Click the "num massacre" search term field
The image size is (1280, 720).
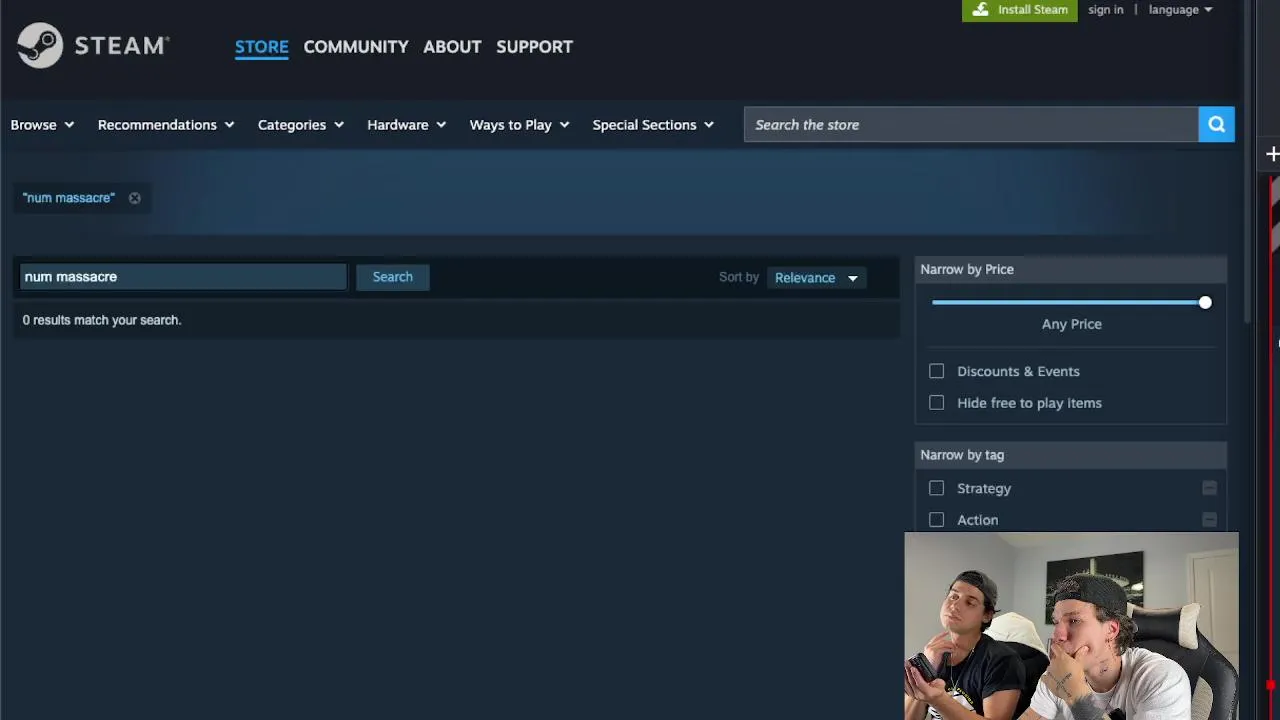pyautogui.click(x=183, y=277)
